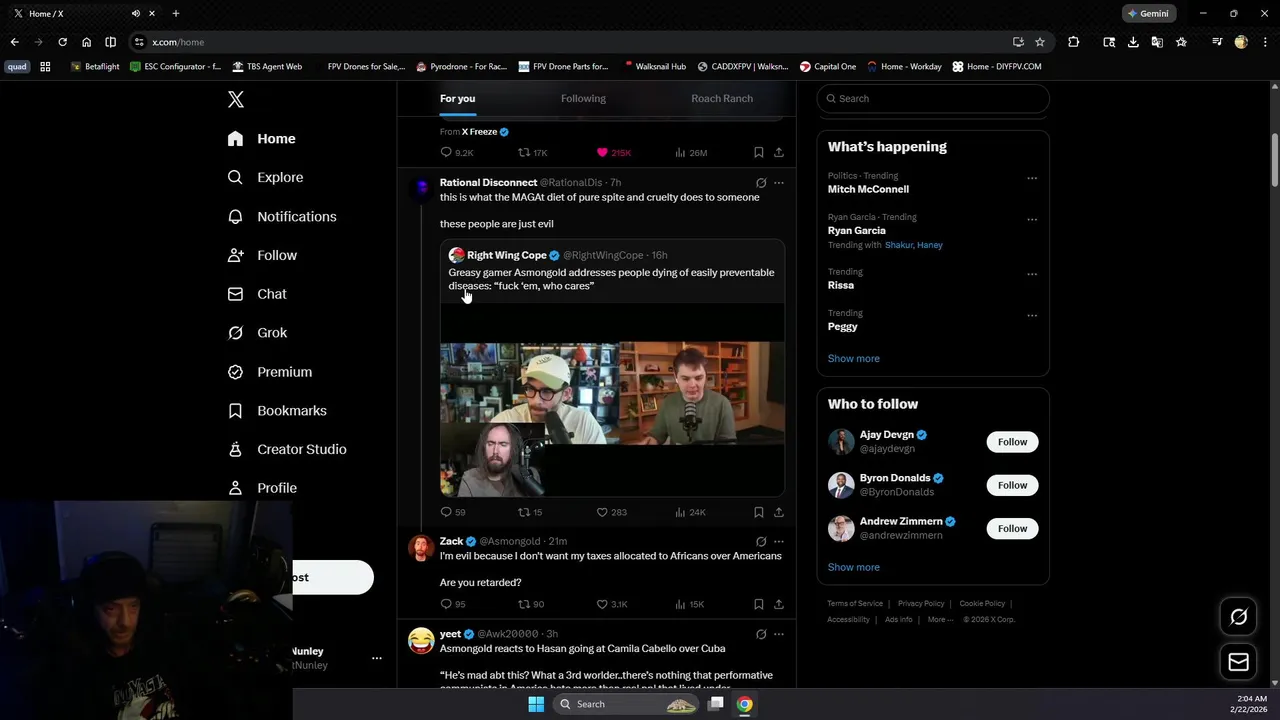Open Bookmarks in the sidebar
1280x720 pixels.
277,411
